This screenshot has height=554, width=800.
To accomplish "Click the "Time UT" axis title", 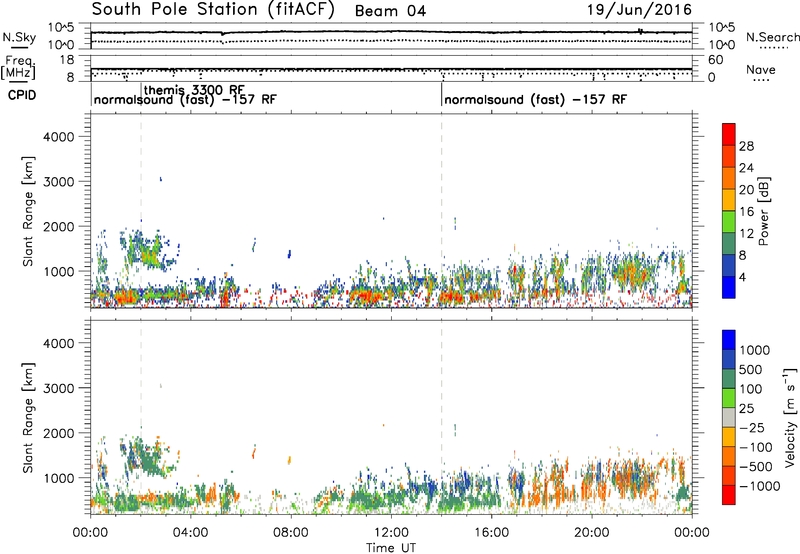I will pos(391,547).
